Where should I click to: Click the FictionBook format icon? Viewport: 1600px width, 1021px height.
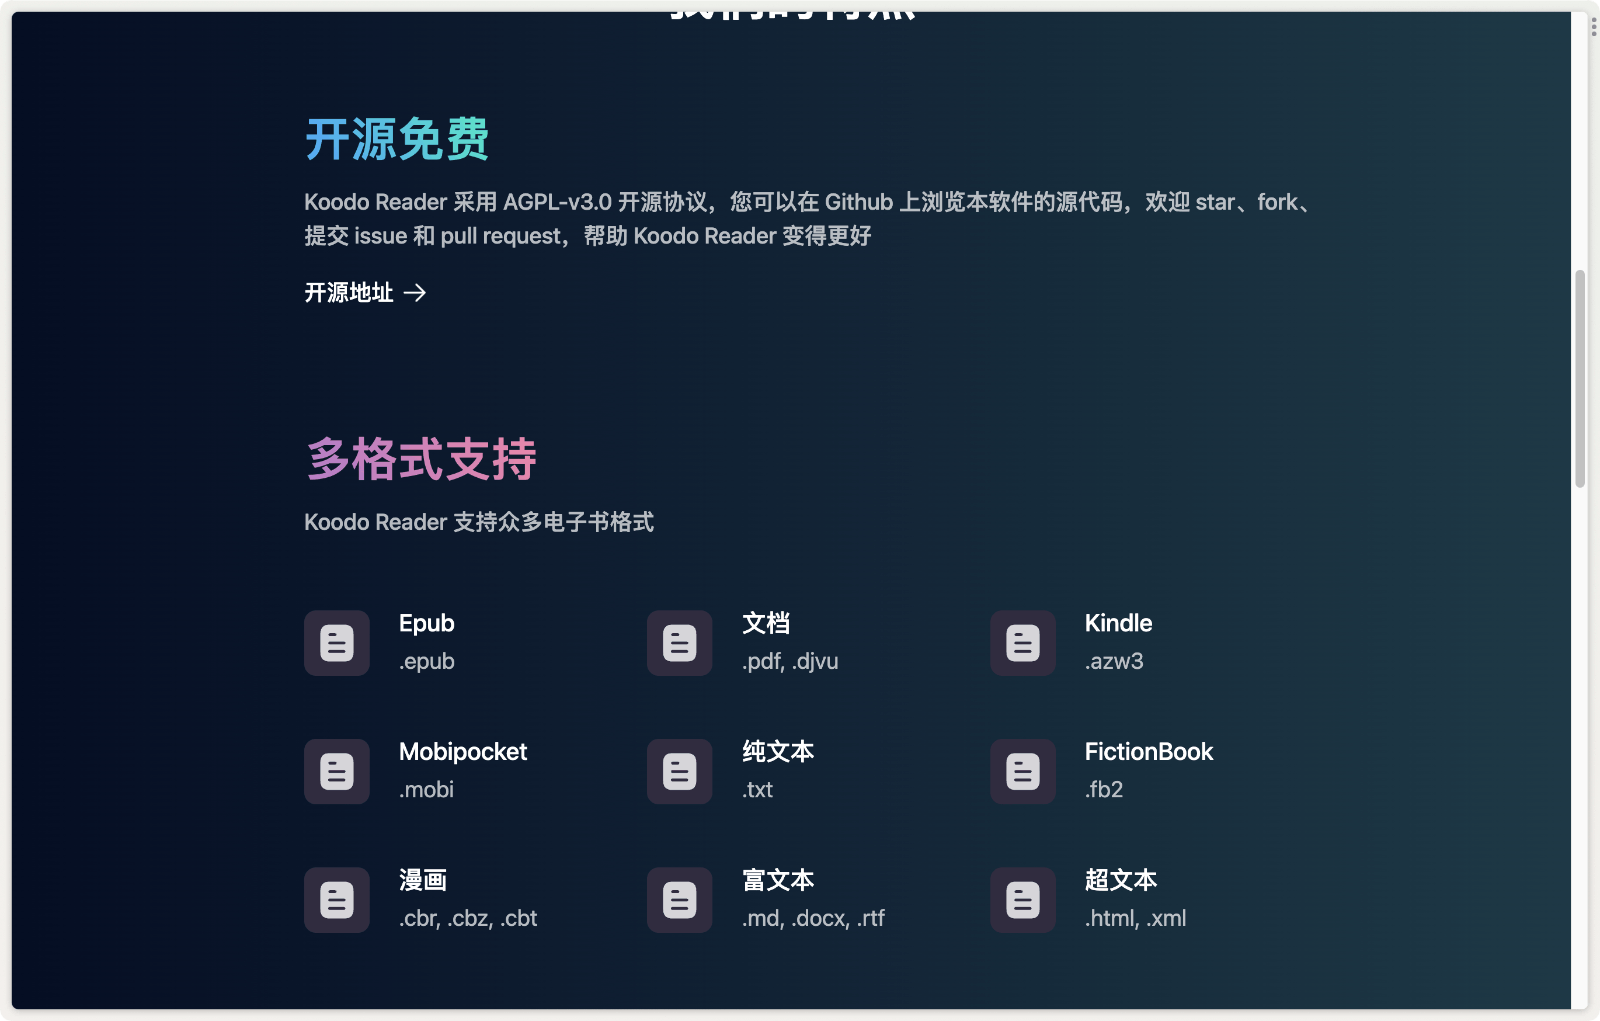point(1022,771)
